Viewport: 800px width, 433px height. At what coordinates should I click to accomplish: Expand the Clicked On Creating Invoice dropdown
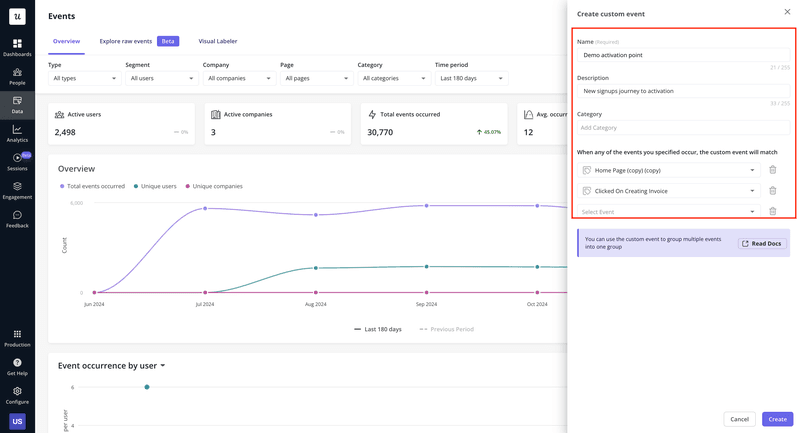pyautogui.click(x=669, y=191)
